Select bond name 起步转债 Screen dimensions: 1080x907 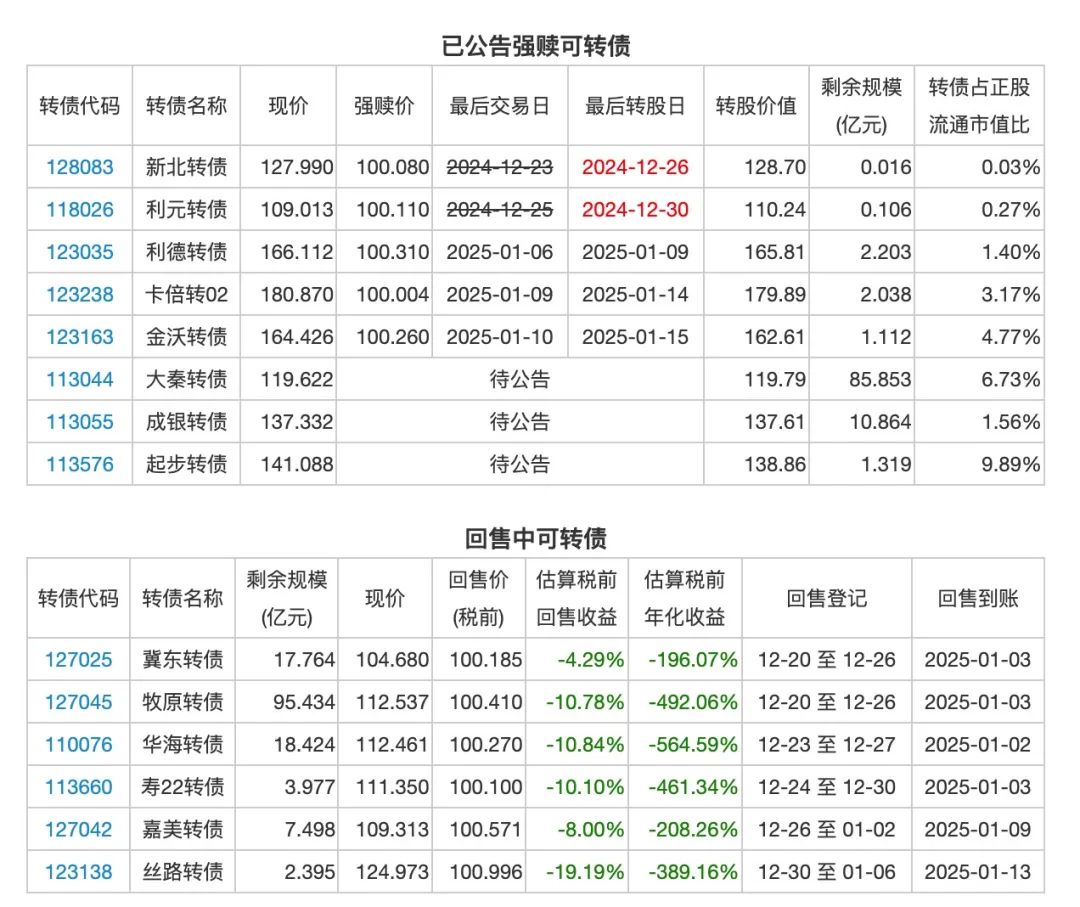pos(186,464)
